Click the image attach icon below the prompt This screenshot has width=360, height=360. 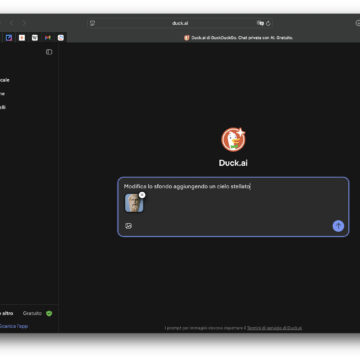point(129,226)
